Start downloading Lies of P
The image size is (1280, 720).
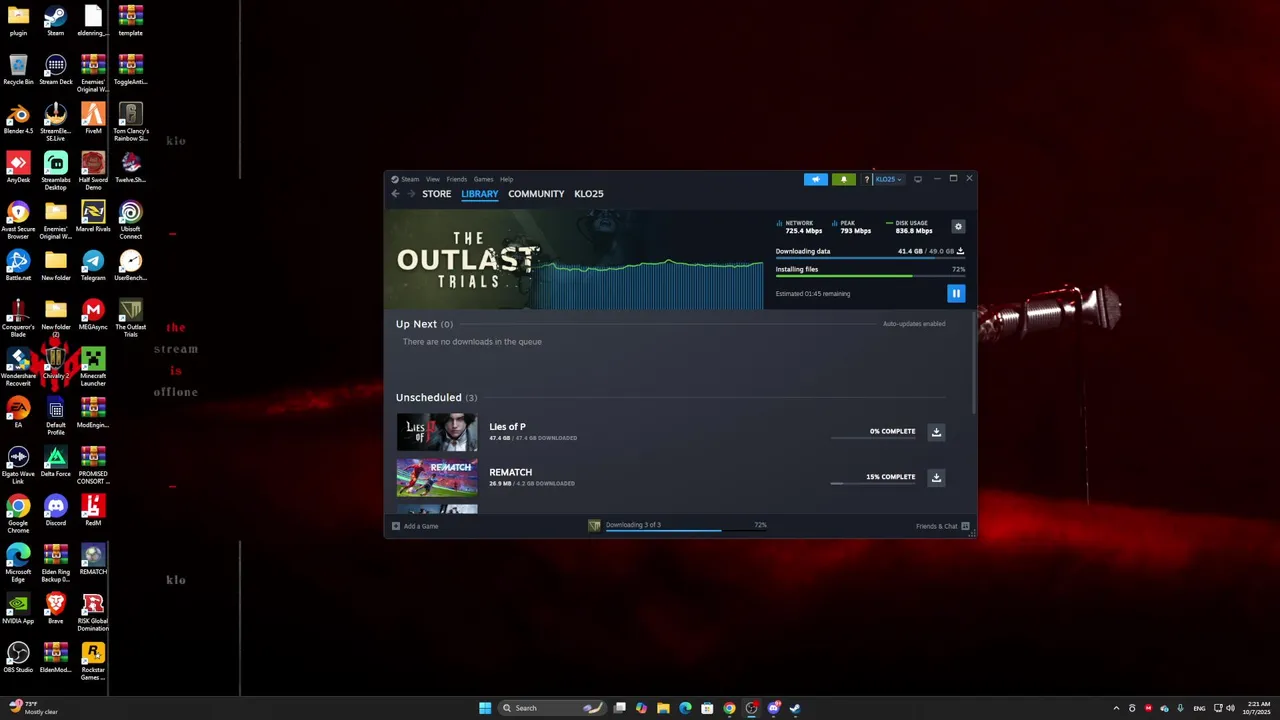936,432
